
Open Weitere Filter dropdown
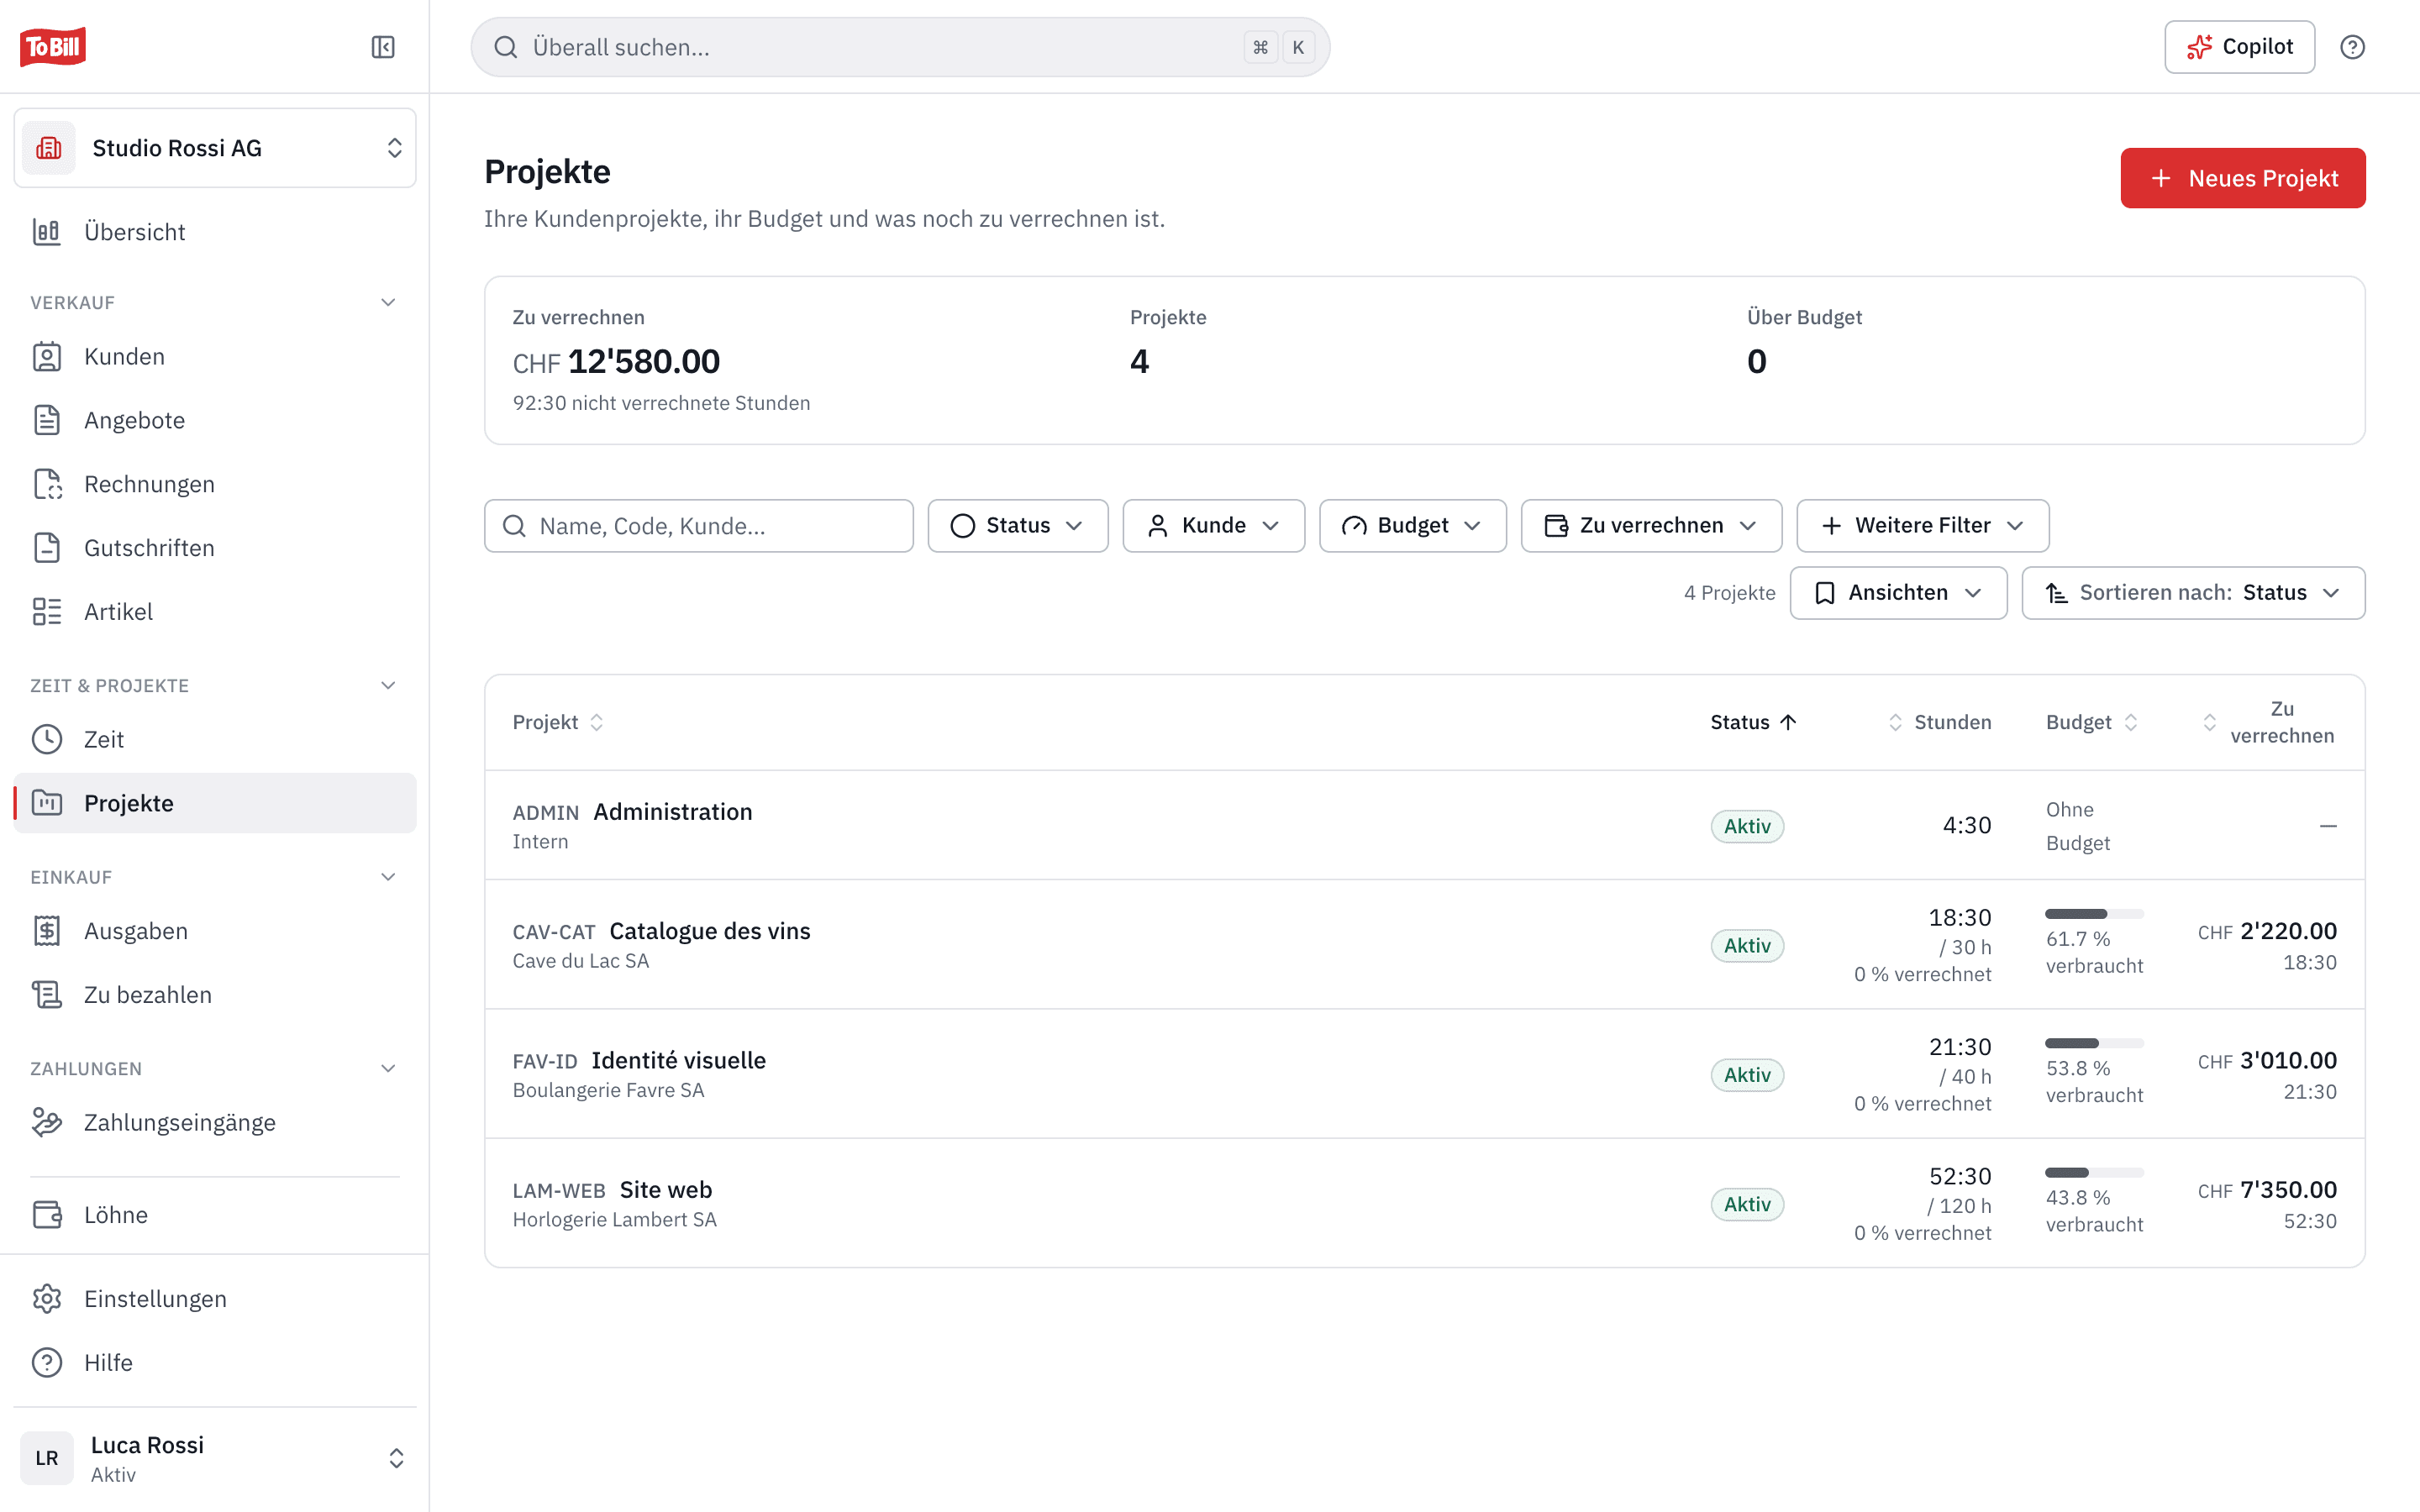(1922, 526)
